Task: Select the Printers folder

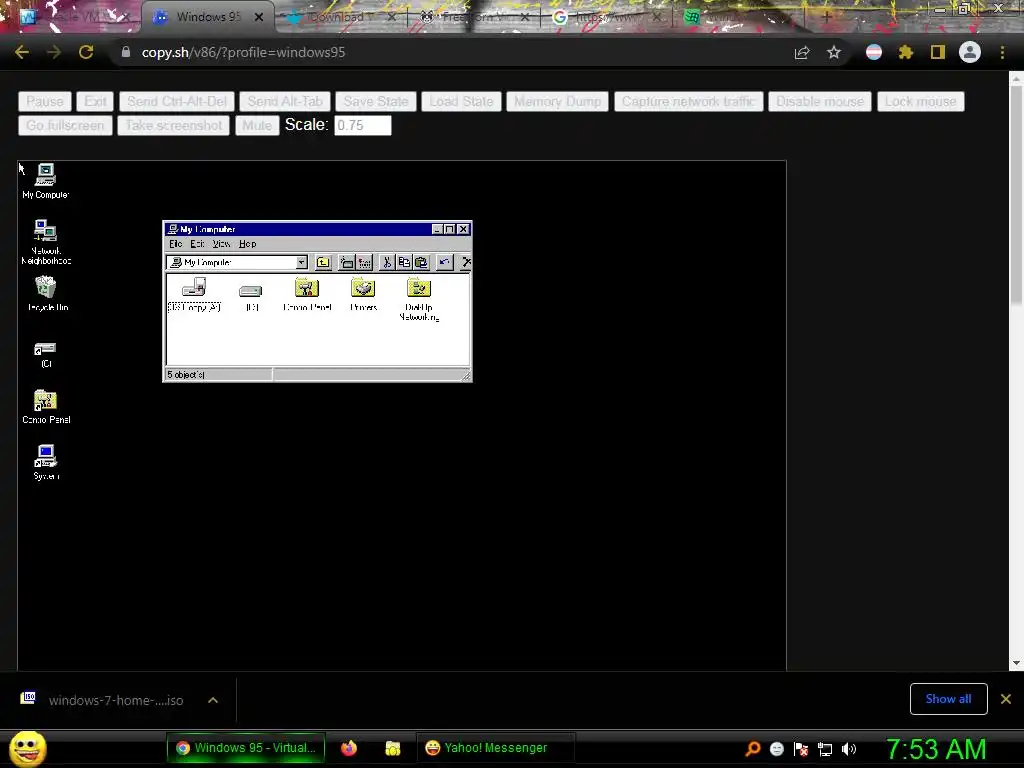Action: click(363, 295)
